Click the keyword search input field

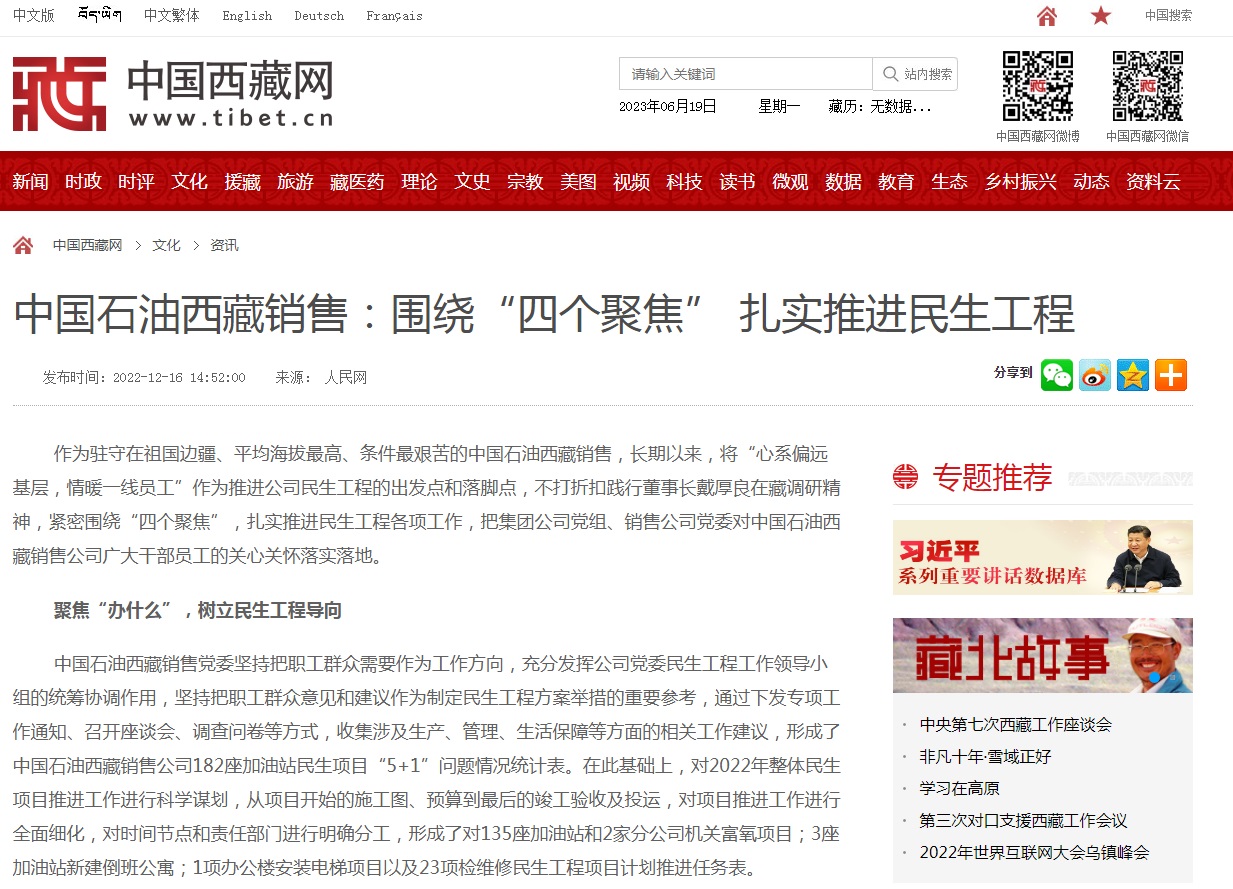point(746,74)
